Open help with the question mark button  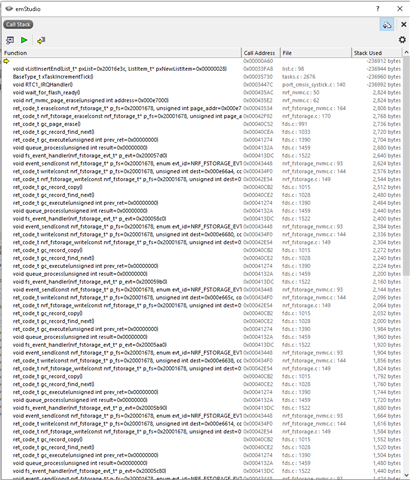(x=378, y=9)
